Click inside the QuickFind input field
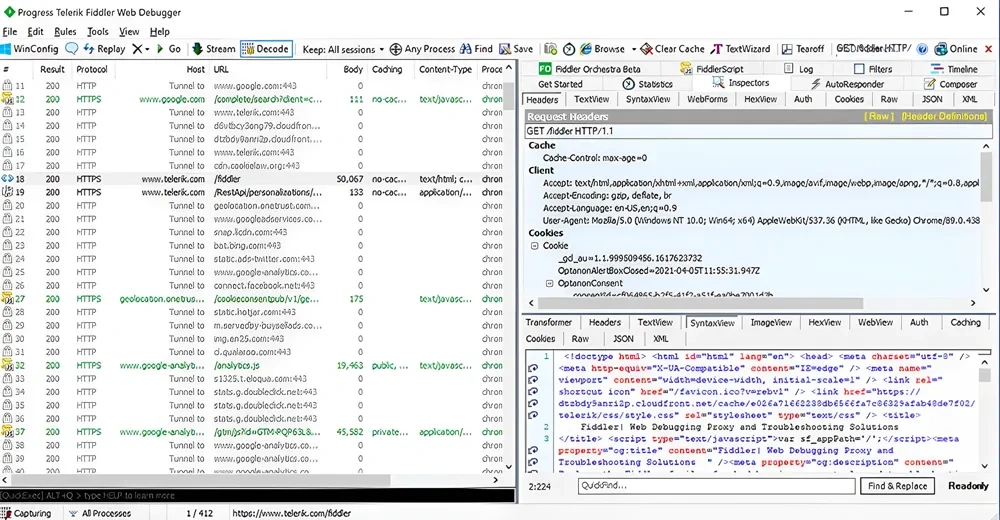 pyautogui.click(x=716, y=486)
